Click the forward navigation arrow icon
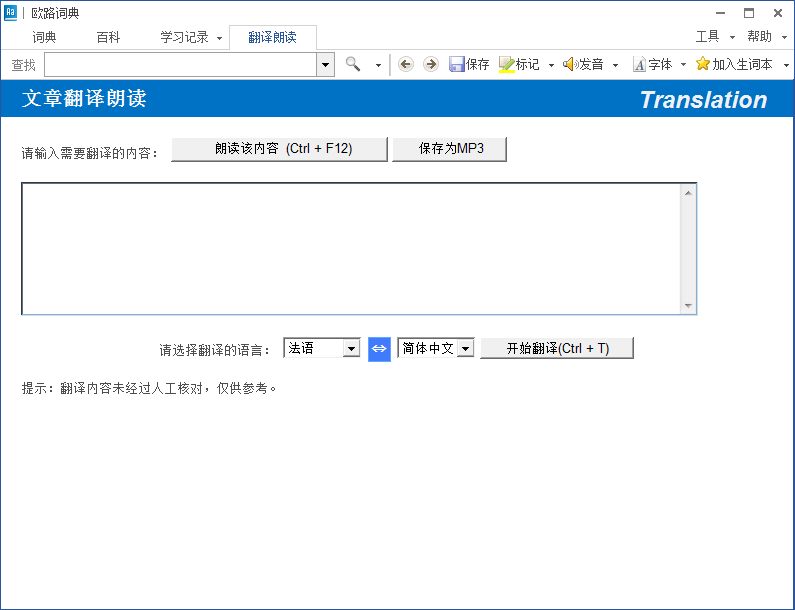 point(431,64)
